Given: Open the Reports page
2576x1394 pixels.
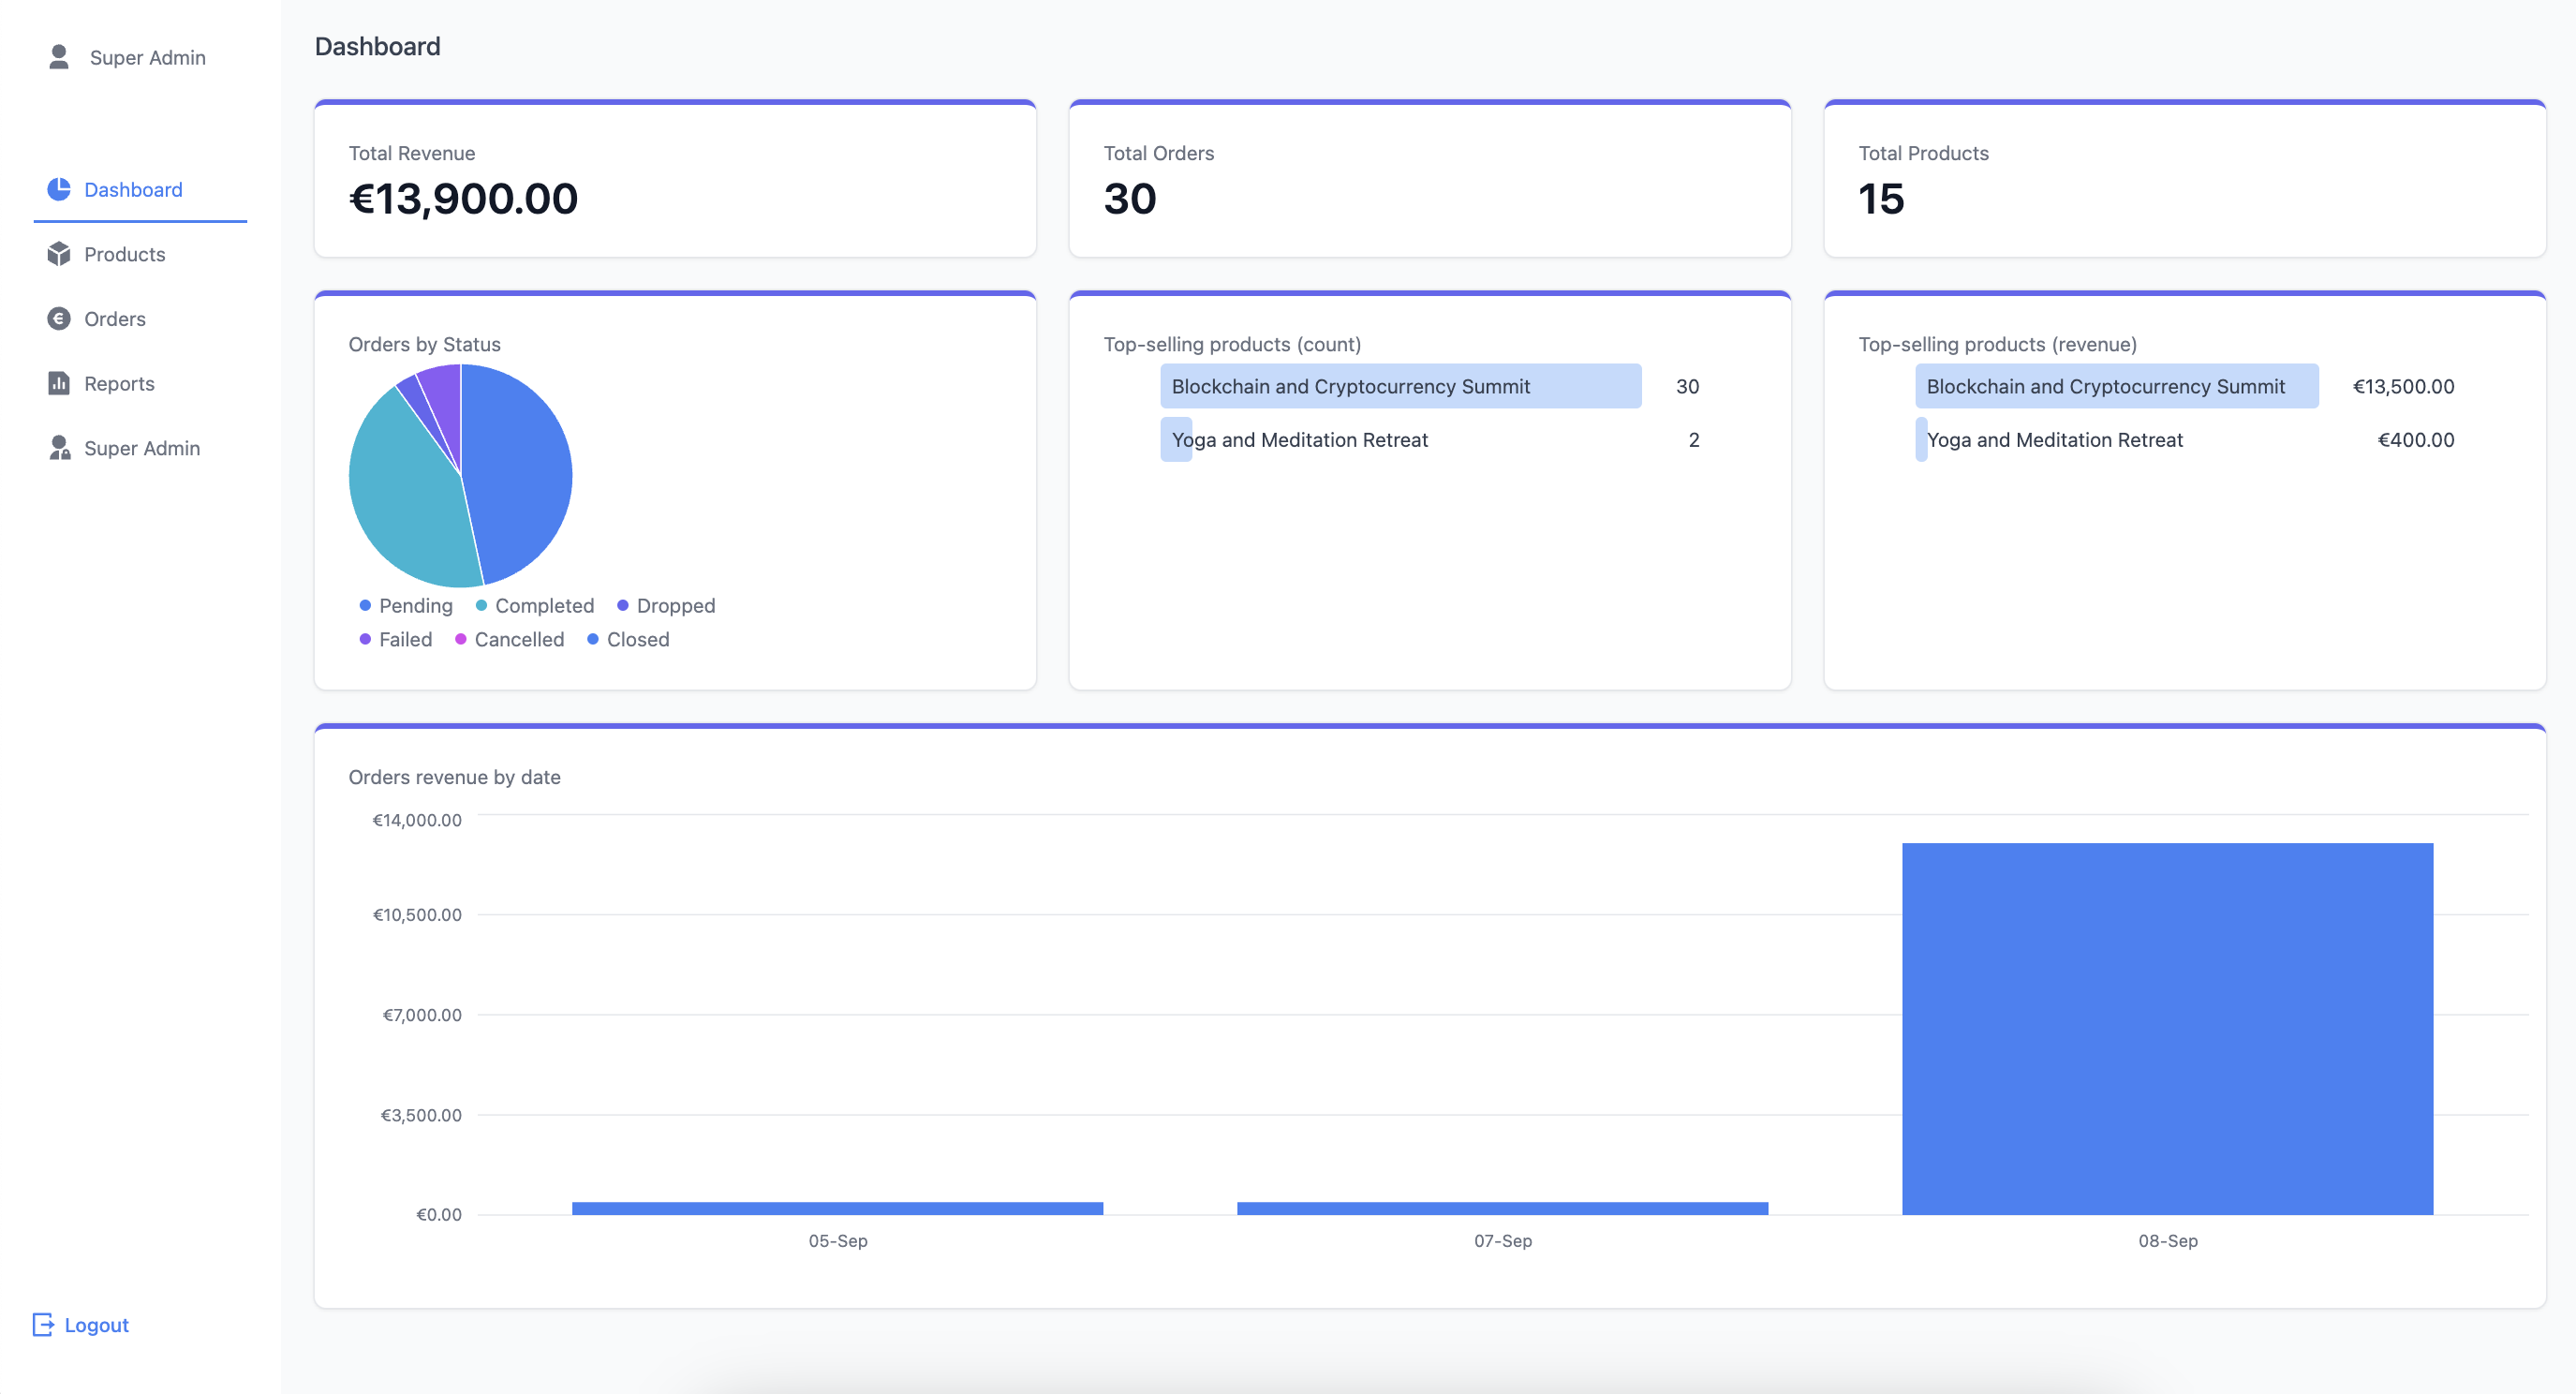Looking at the screenshot, I should click(x=118, y=383).
